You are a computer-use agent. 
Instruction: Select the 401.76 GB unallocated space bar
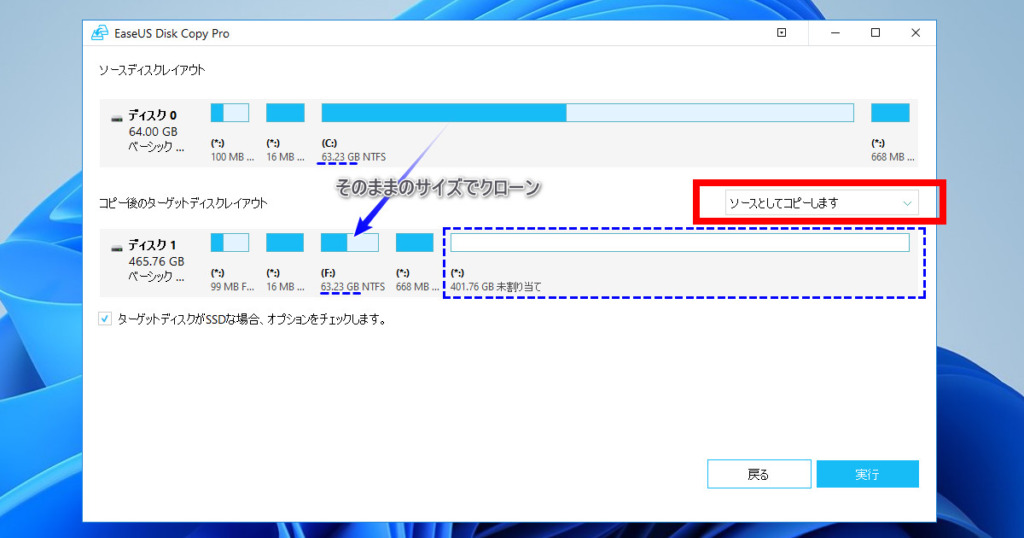click(679, 242)
